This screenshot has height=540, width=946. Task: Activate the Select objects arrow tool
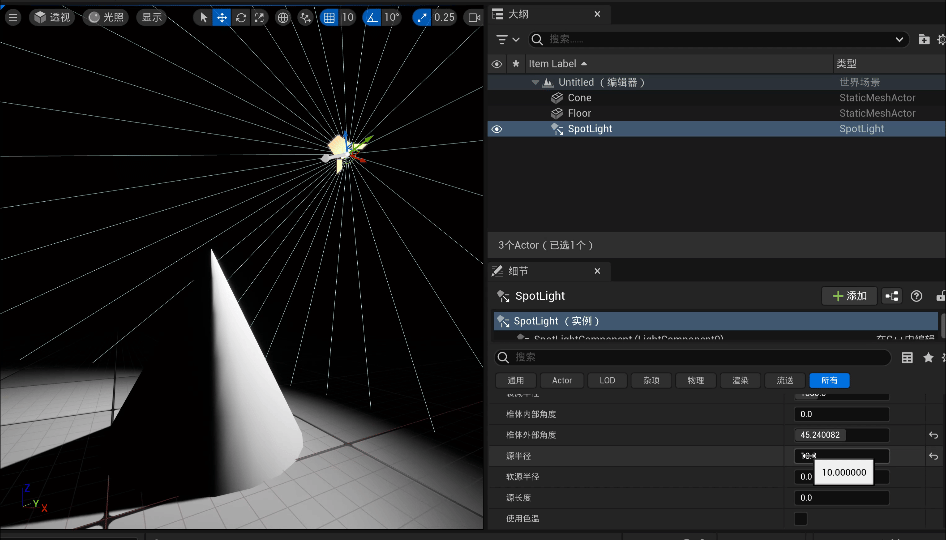point(203,17)
